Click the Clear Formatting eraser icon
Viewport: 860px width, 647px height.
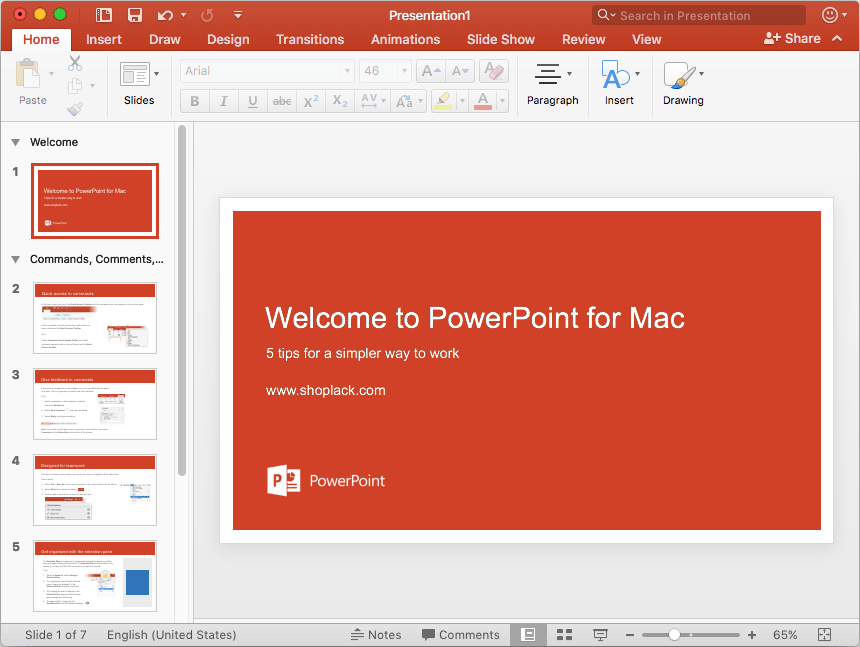(494, 71)
